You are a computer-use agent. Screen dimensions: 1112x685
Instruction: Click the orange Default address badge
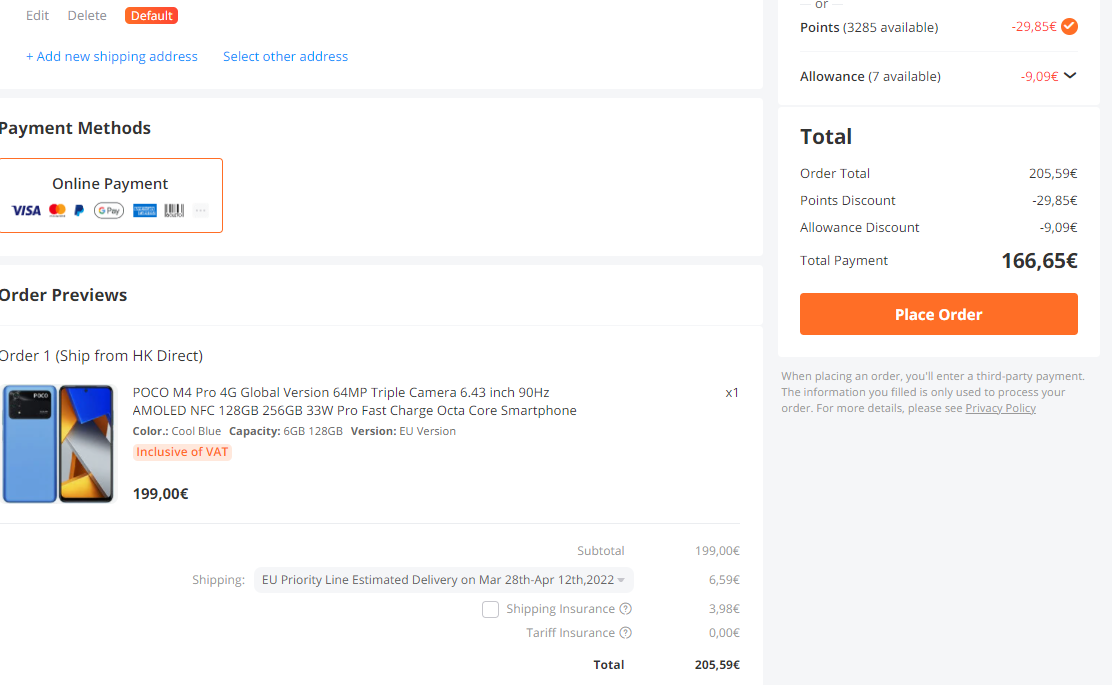[152, 16]
